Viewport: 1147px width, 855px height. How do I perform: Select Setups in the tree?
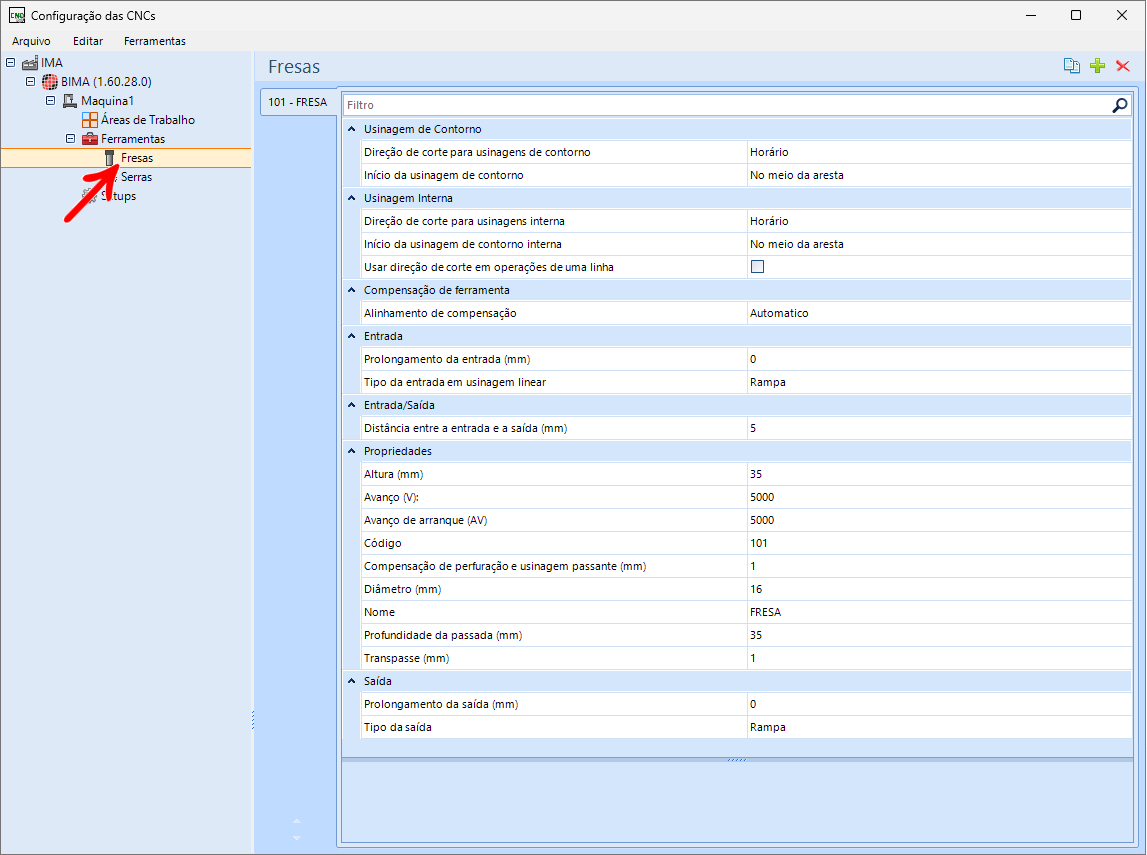coord(119,196)
